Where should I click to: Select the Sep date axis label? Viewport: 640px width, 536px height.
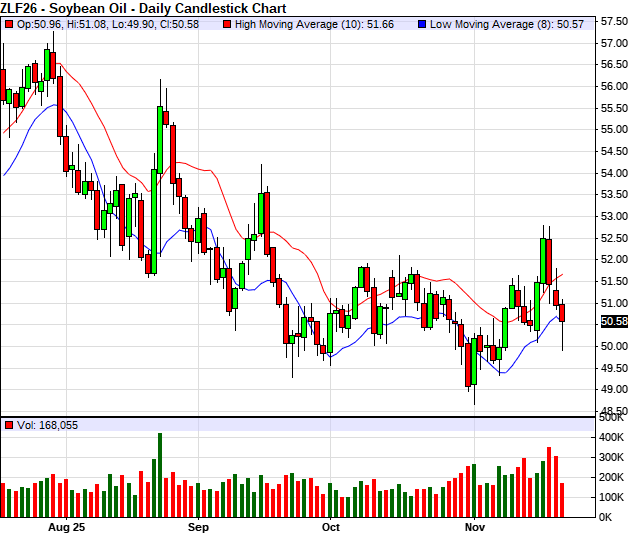tap(198, 526)
